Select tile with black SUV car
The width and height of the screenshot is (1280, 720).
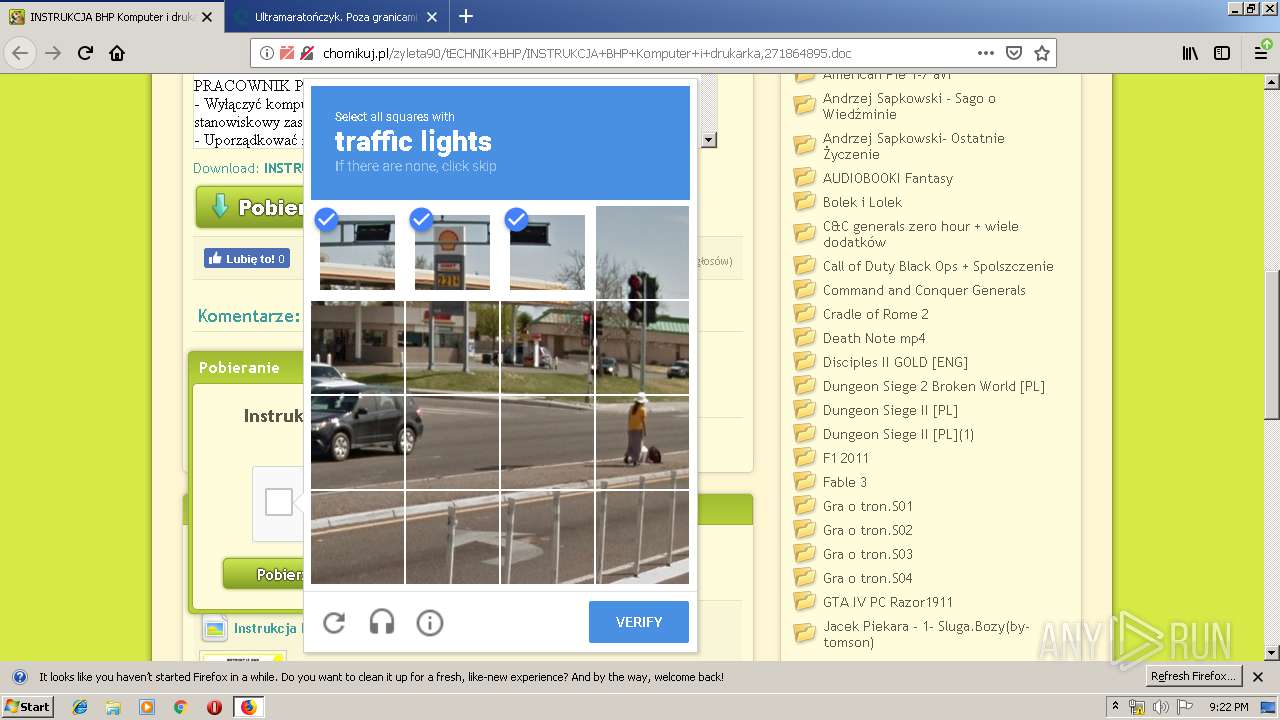pyautogui.click(x=357, y=442)
